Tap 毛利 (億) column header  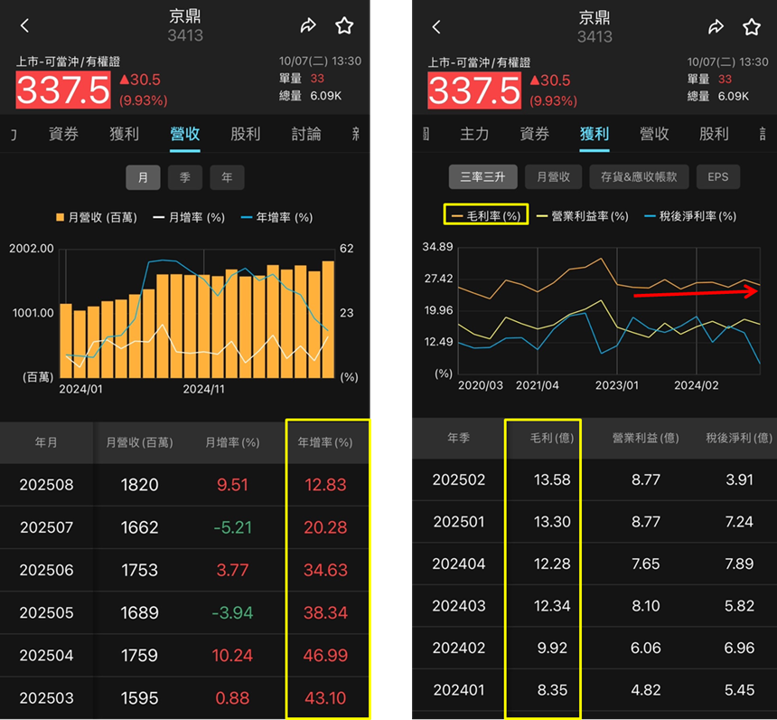552,438
